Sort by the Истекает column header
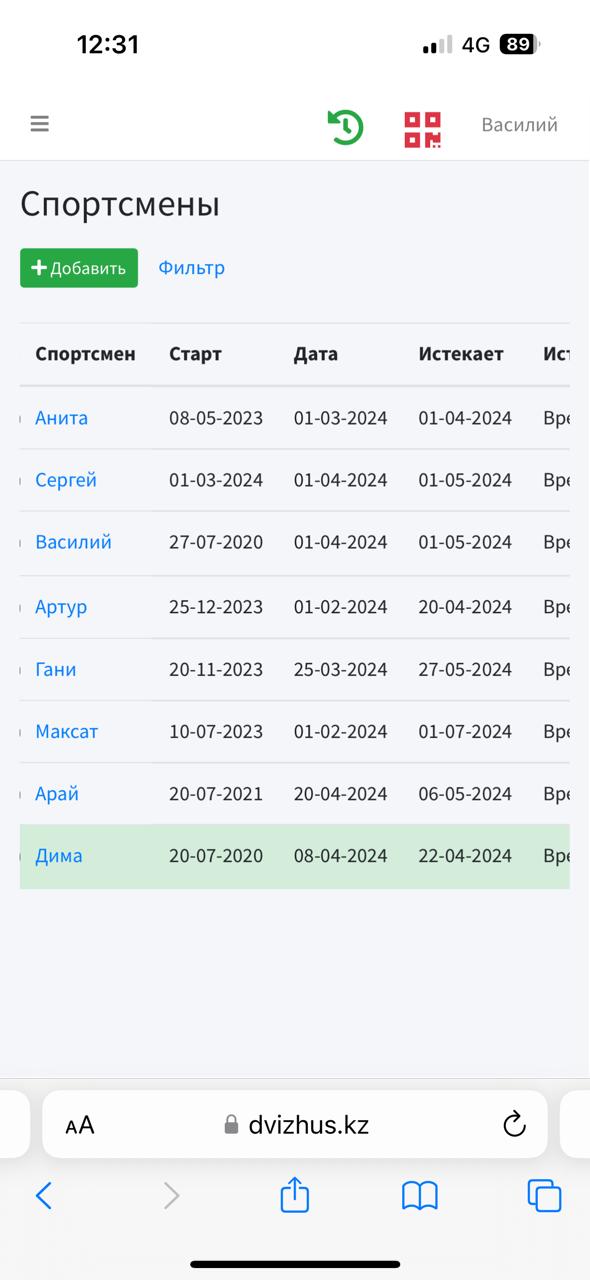 coord(461,354)
